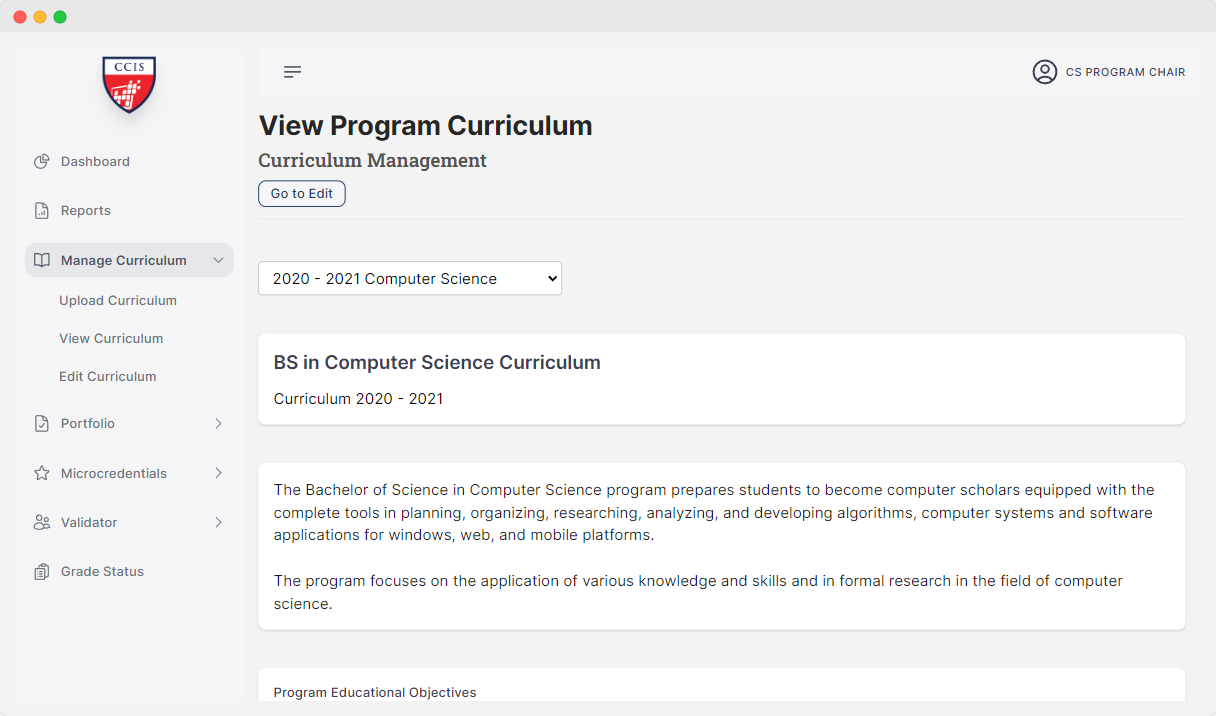Image resolution: width=1216 pixels, height=716 pixels.
Task: Click the Dashboard pie chart icon
Action: (x=41, y=161)
